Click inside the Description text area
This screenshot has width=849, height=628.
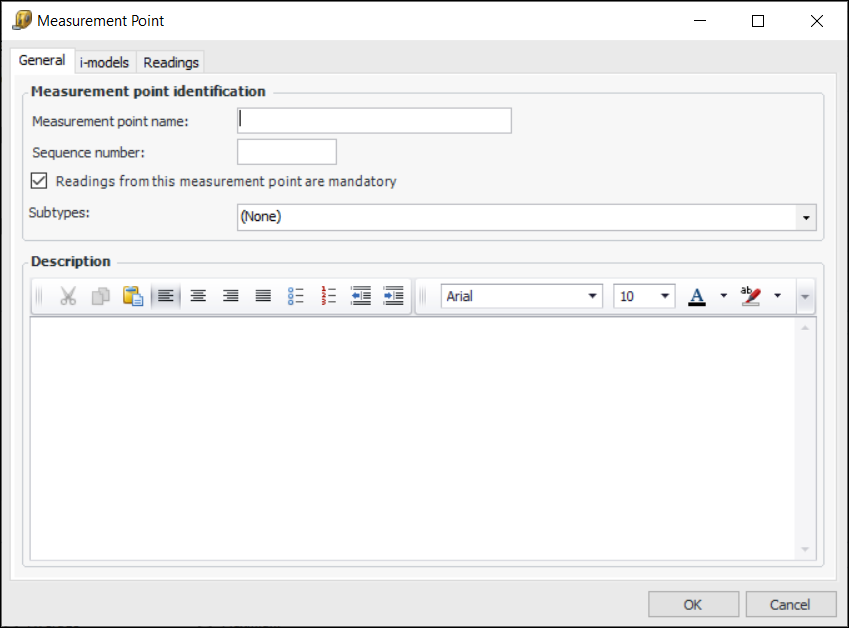click(413, 439)
